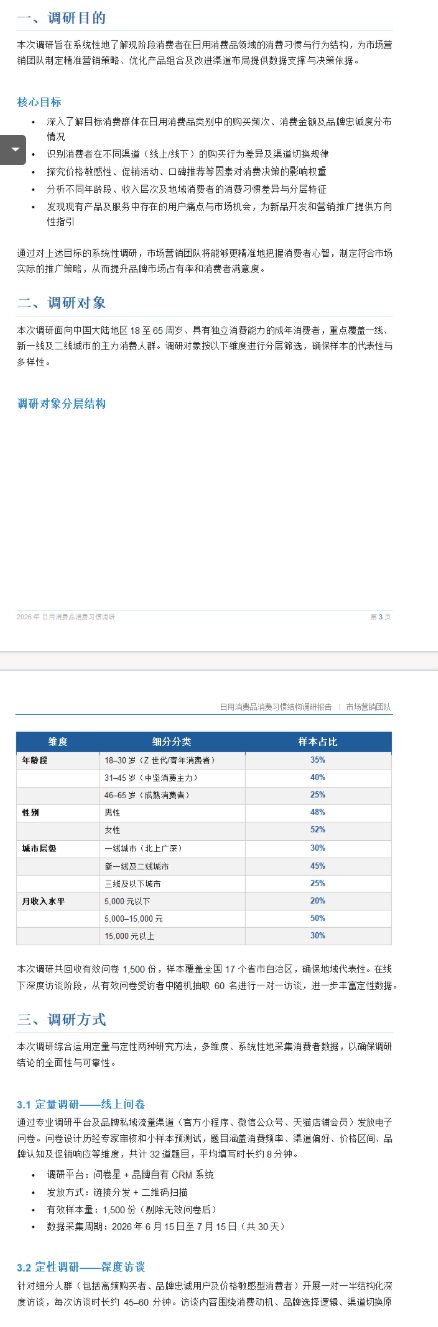This screenshot has width=438, height=1327.
Task: Click the bullet '调研平台：问卷星 + 品牌自有 CRM 系统'
Action: pos(130,1174)
